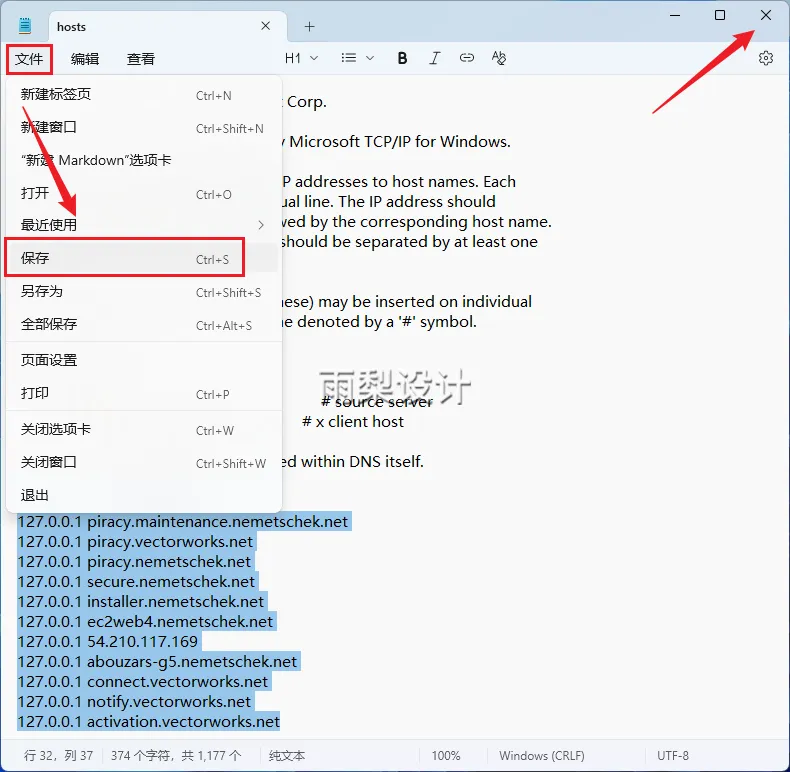Click the character count status 374 个字符
Image resolution: width=790 pixels, height=772 pixels.
(x=176, y=755)
